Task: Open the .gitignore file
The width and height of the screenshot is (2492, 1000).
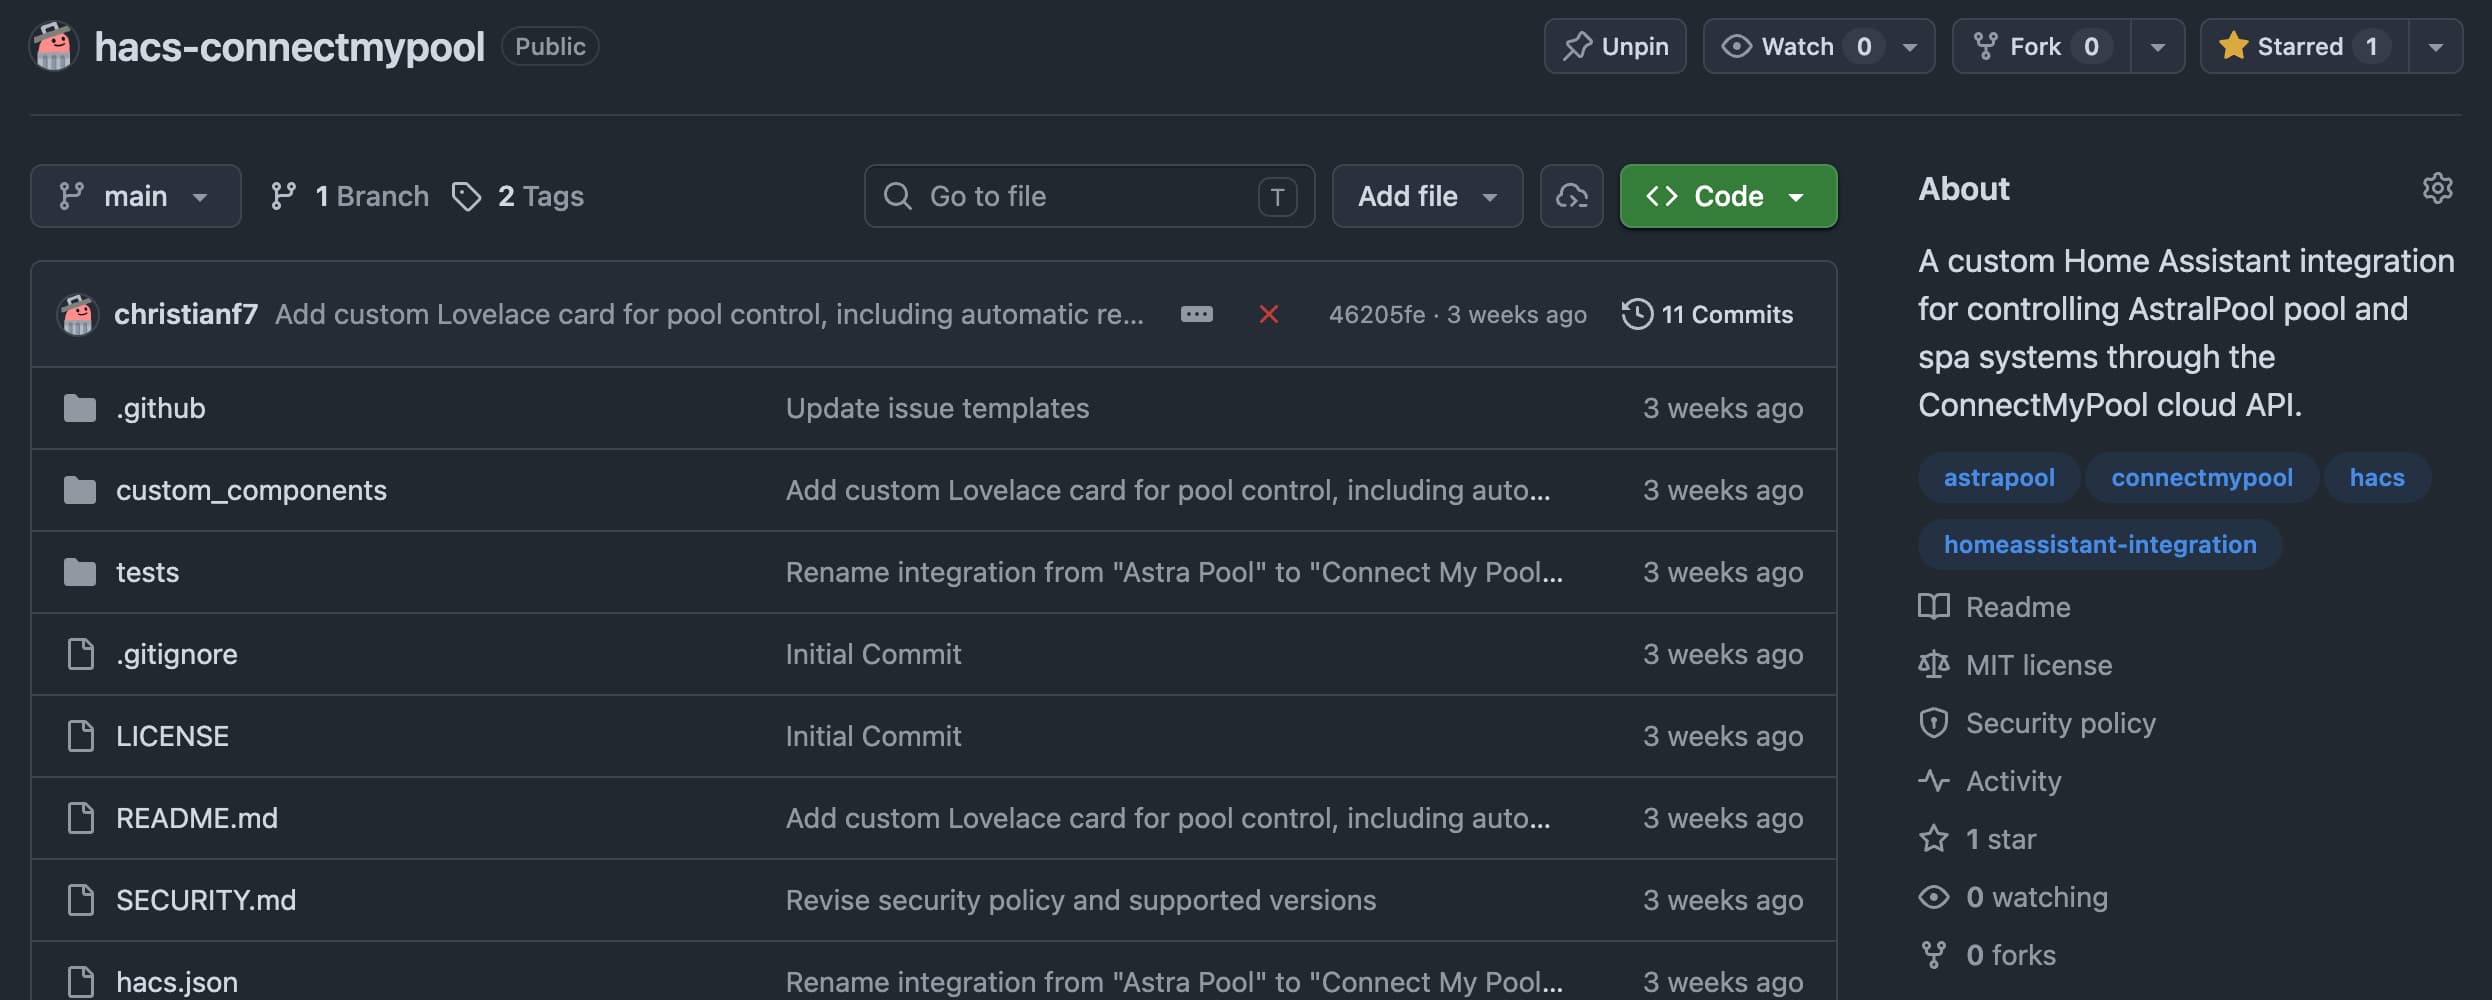Action: 177,654
